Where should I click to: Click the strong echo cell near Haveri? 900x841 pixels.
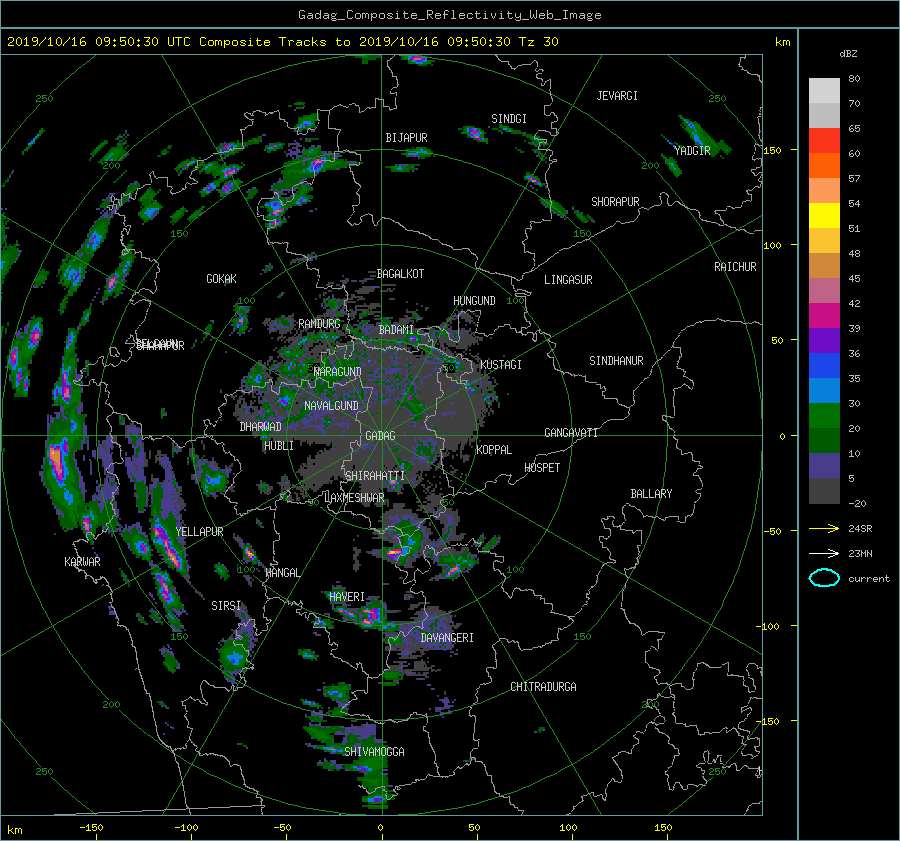(370, 617)
